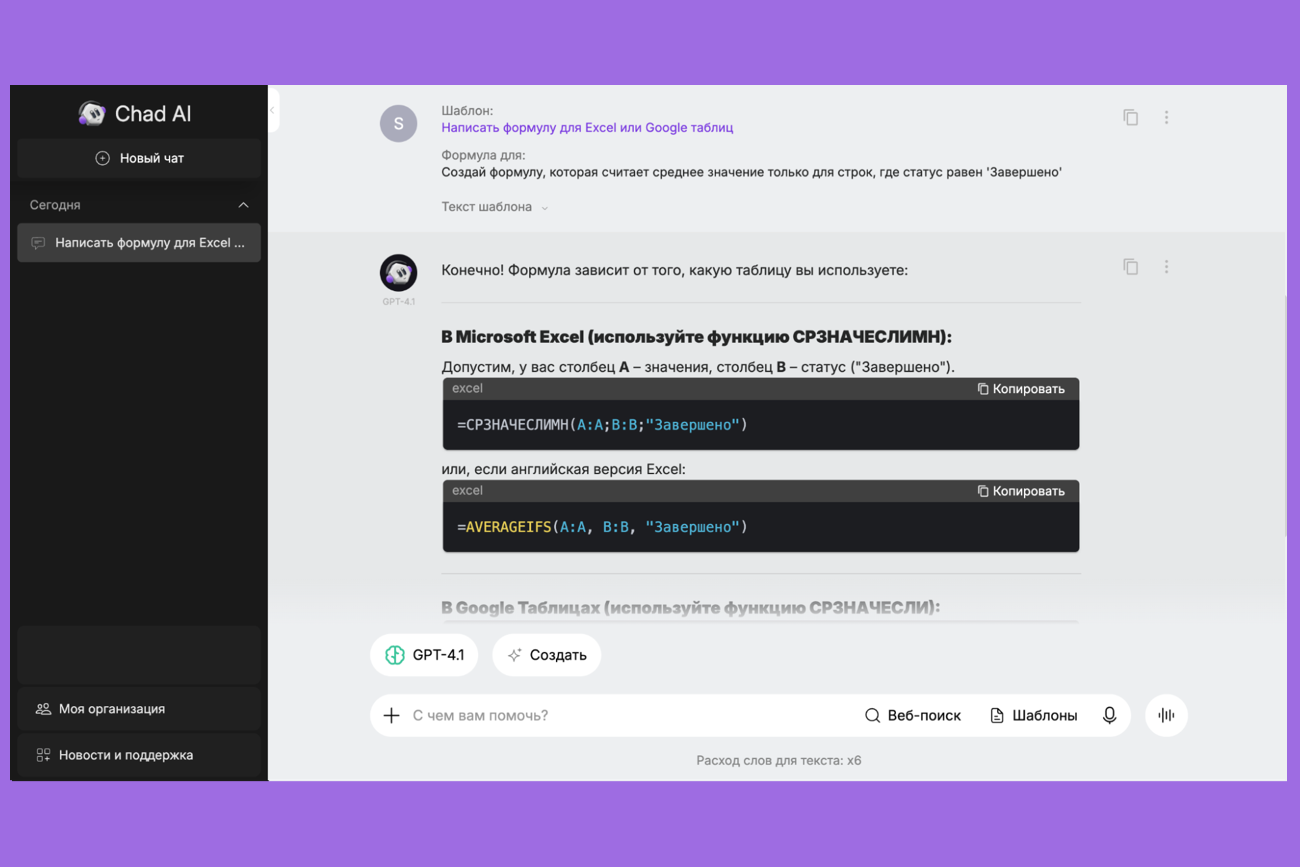Open the Написать формулу для Excel chat
1300x867 pixels.
[x=139, y=243]
